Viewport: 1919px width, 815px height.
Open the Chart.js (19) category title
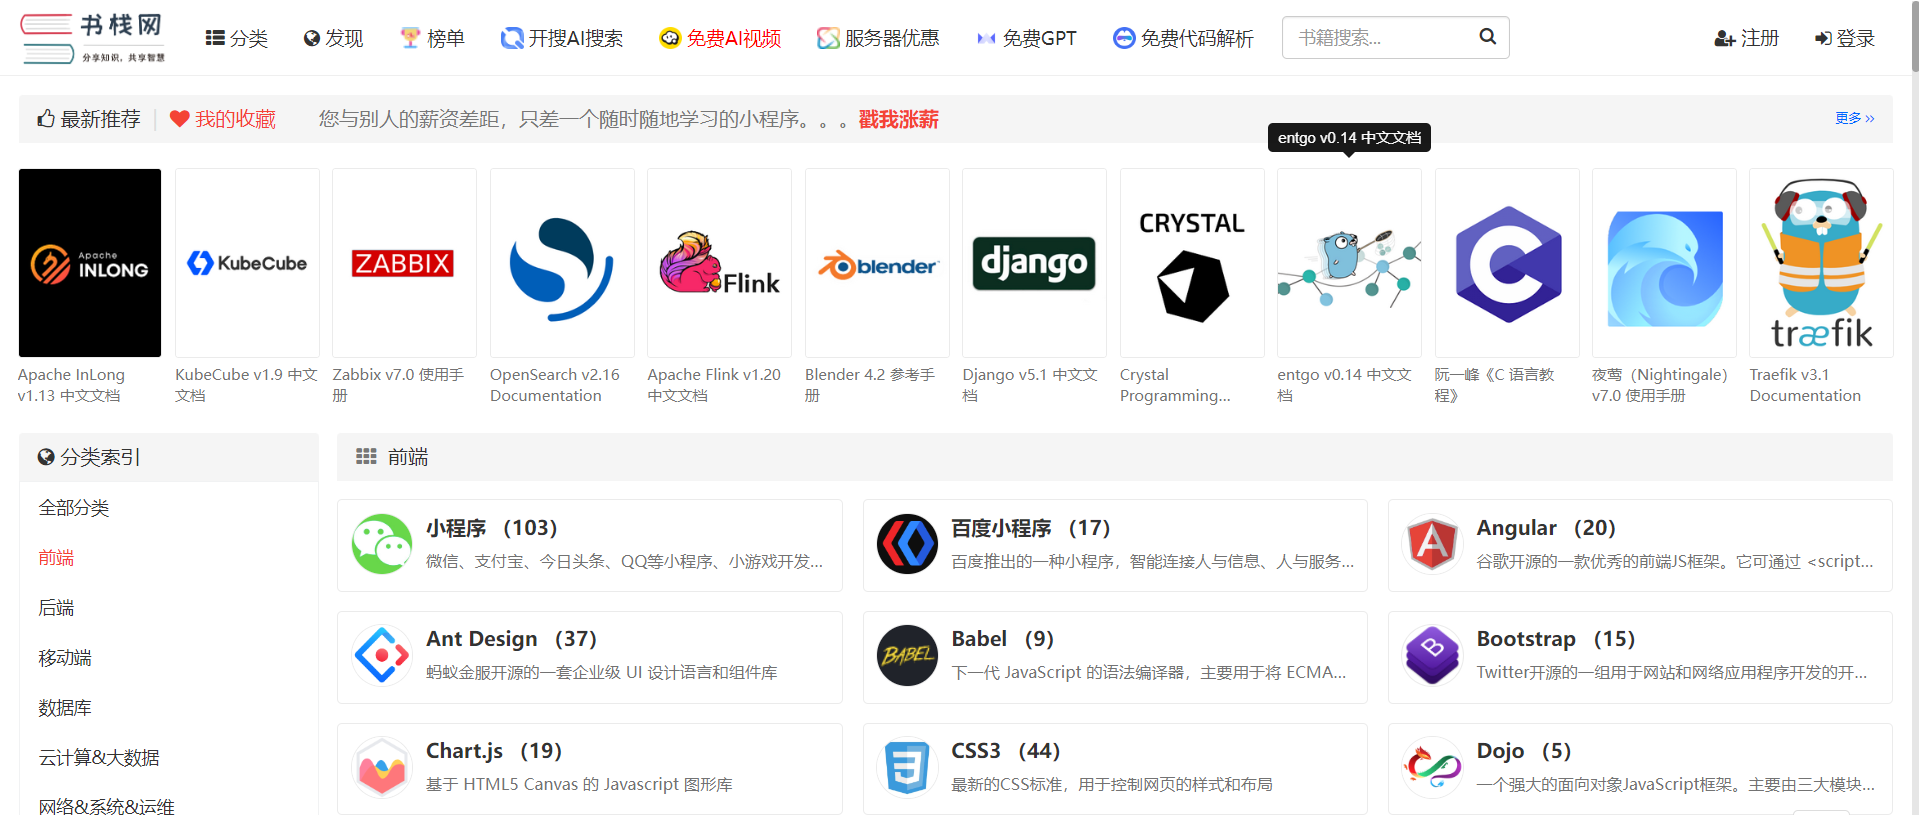click(x=494, y=751)
